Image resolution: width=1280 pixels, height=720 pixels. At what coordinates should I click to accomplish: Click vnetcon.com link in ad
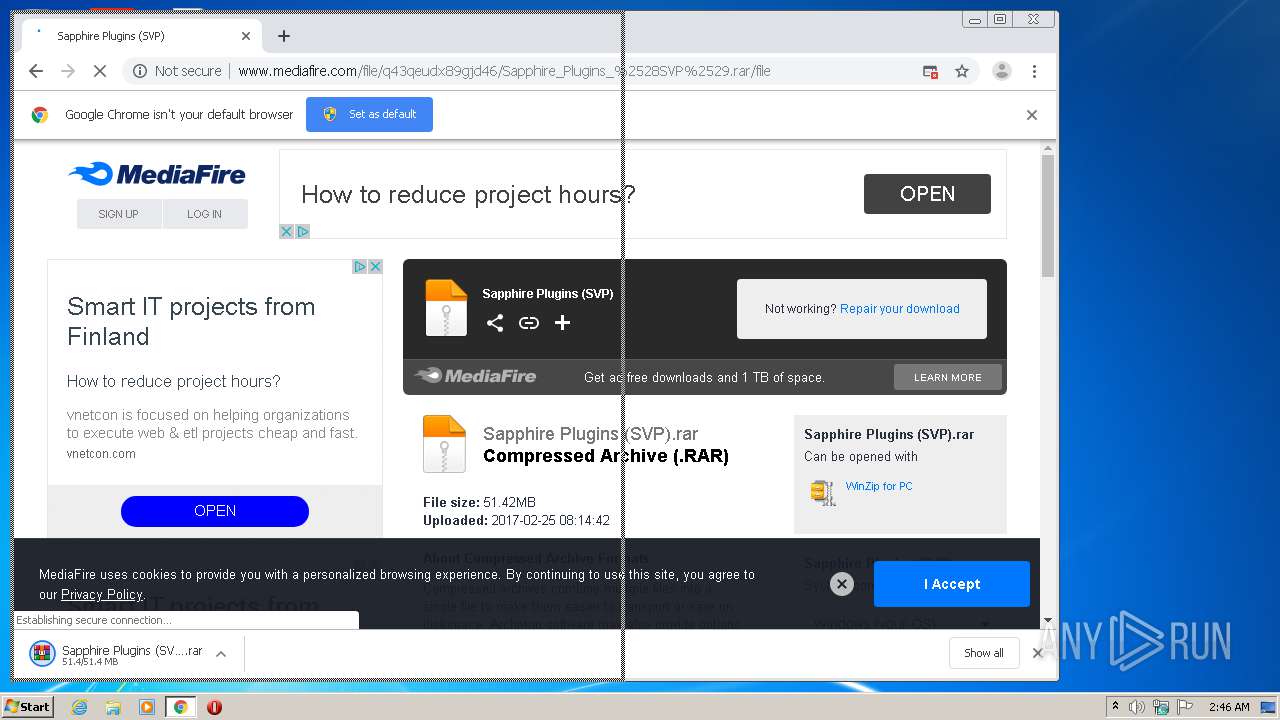click(x=101, y=453)
